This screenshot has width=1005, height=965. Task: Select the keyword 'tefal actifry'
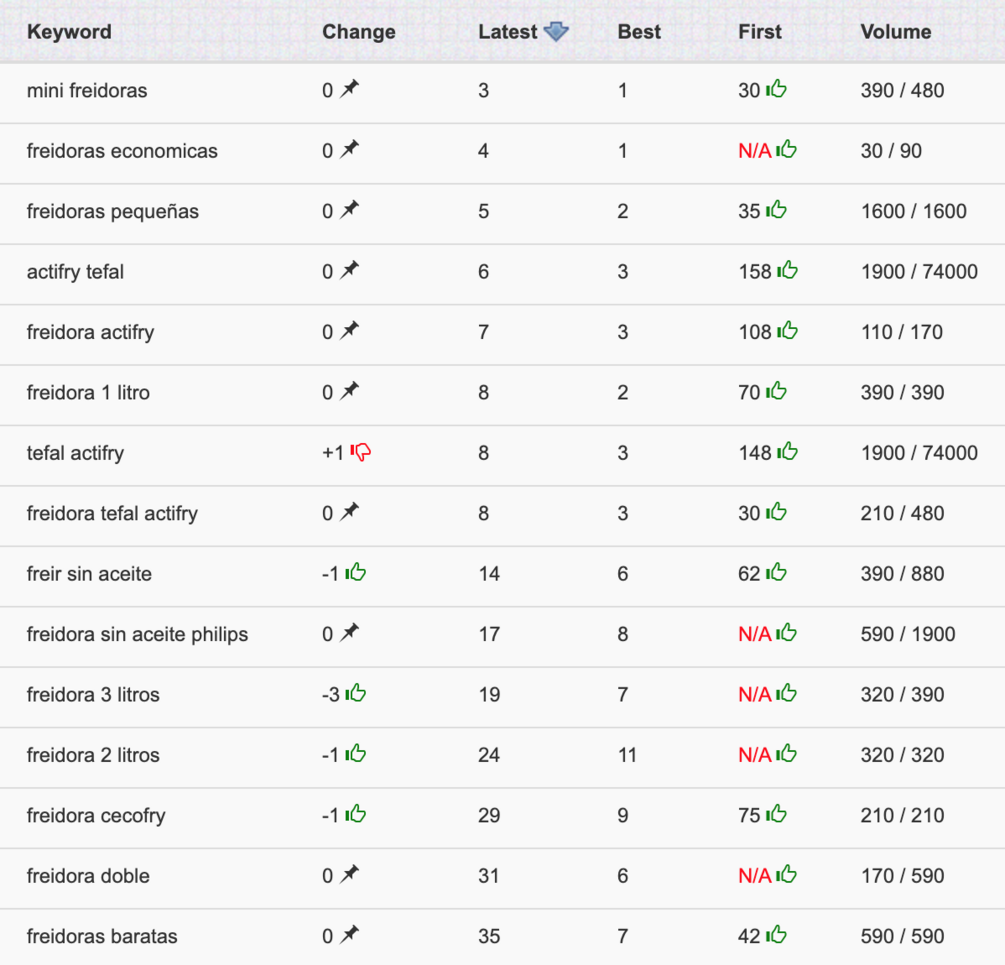(x=75, y=453)
